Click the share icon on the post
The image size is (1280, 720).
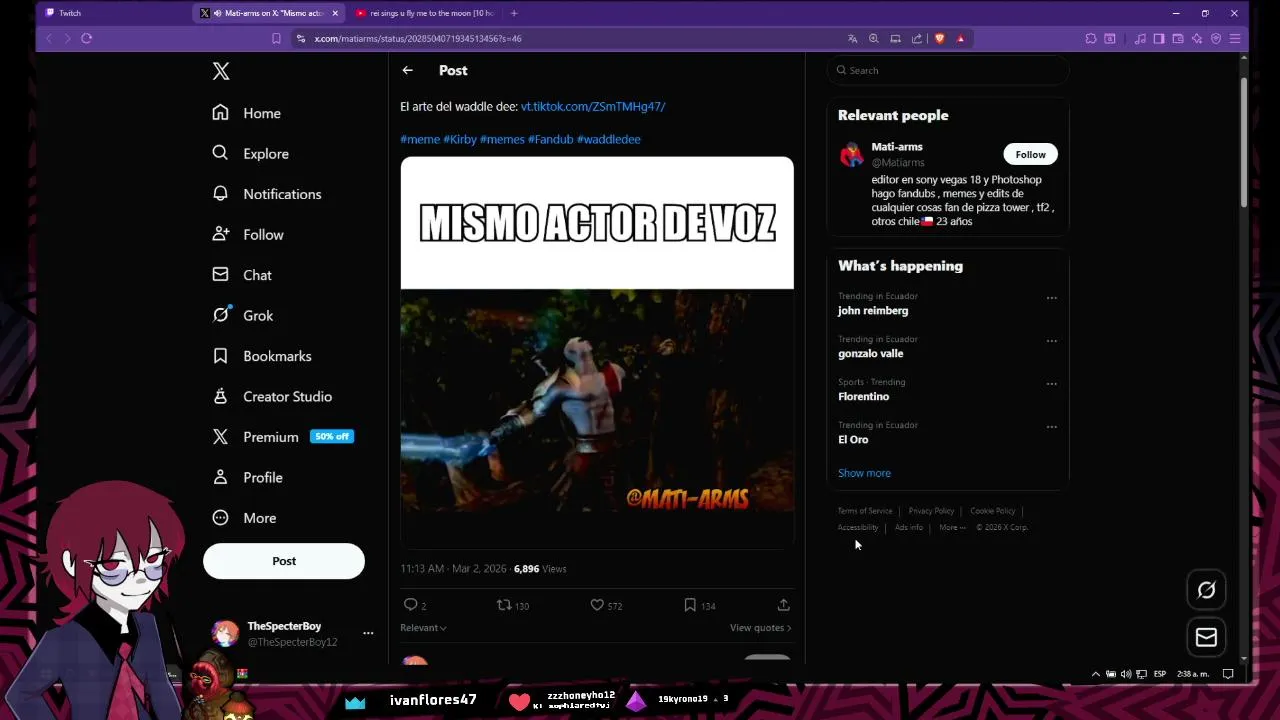(783, 605)
